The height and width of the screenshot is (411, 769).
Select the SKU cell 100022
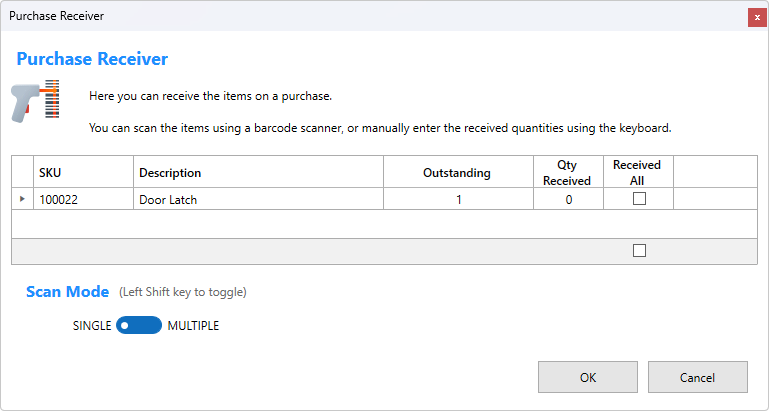click(x=83, y=199)
